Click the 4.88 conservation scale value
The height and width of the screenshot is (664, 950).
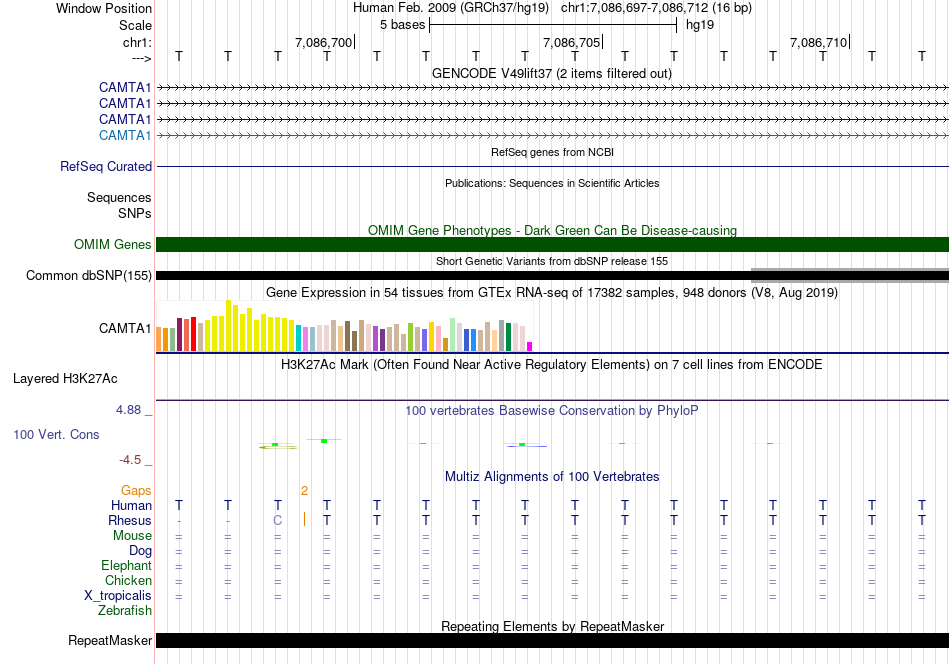[128, 410]
